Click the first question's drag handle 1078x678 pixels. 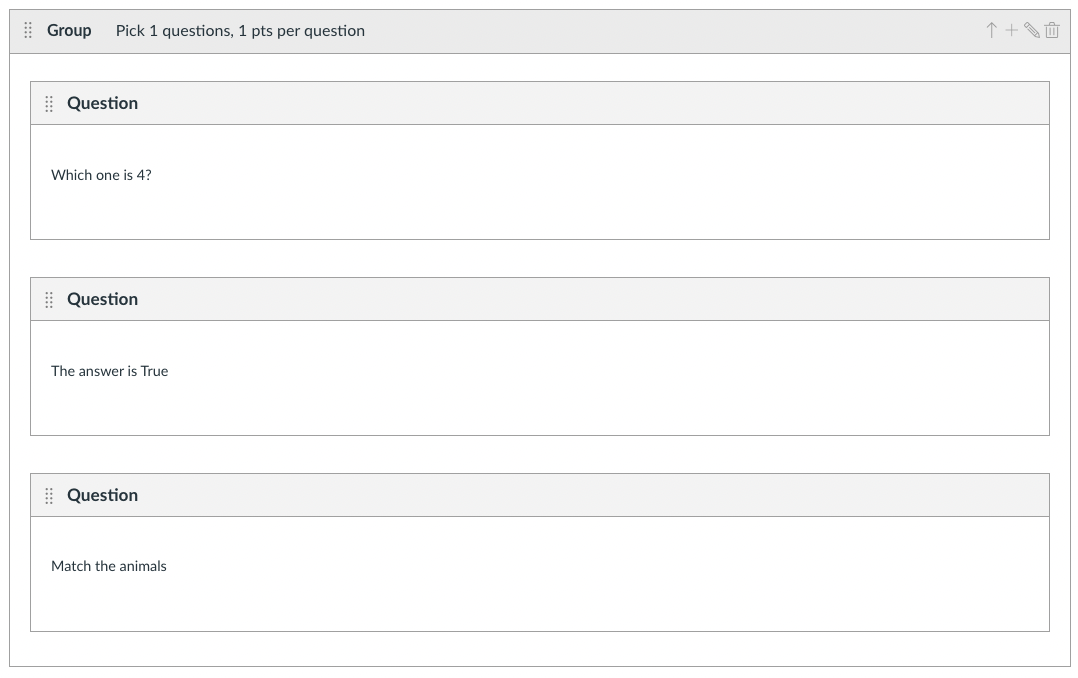coord(49,104)
